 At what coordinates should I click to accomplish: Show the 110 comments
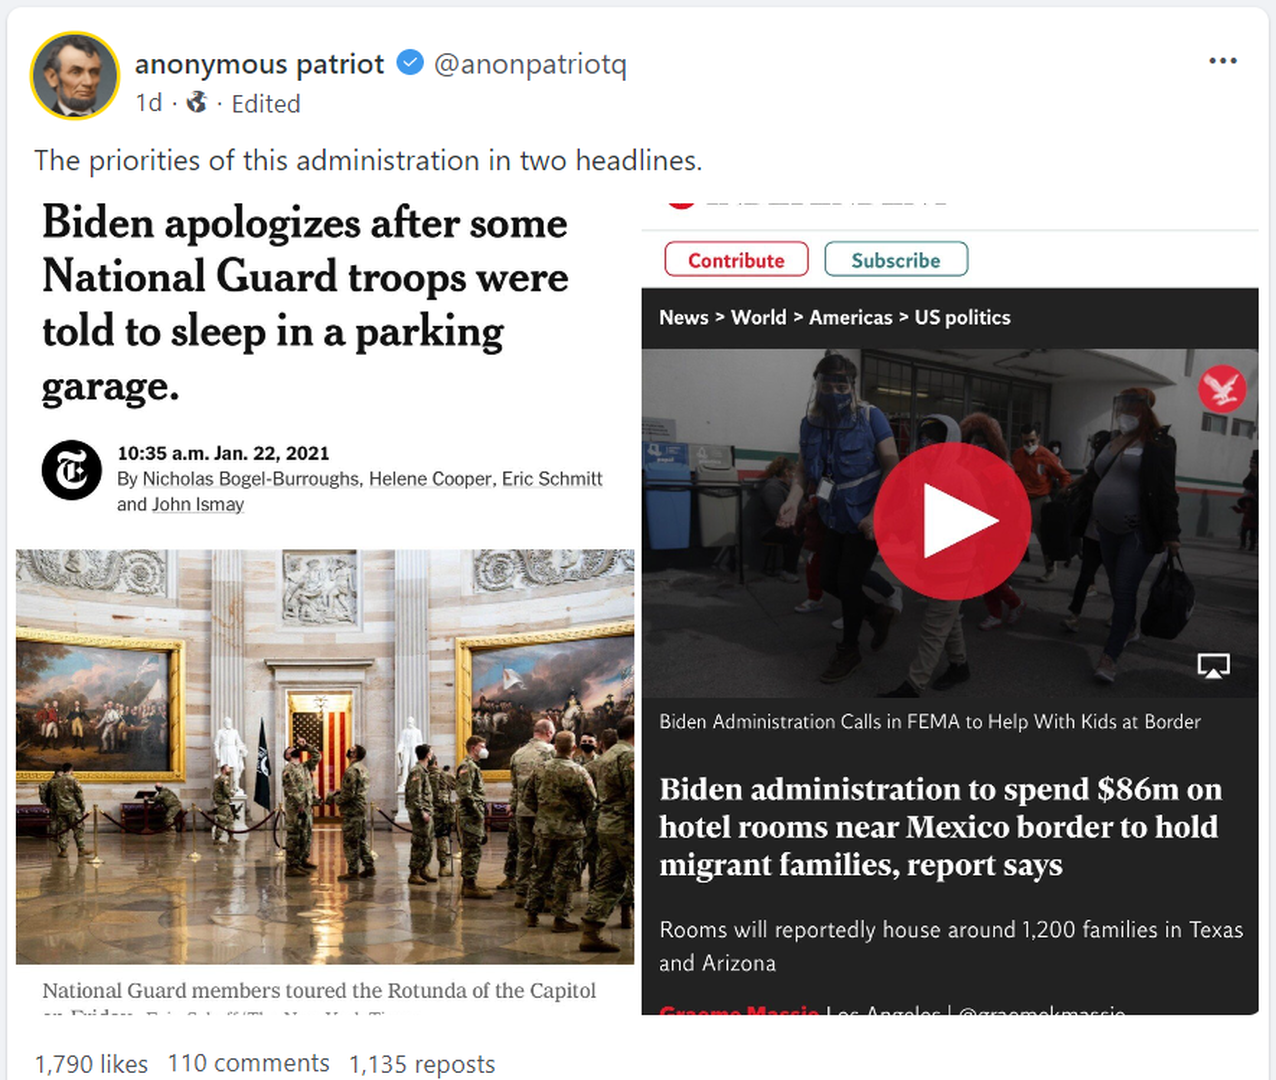pos(248,1063)
